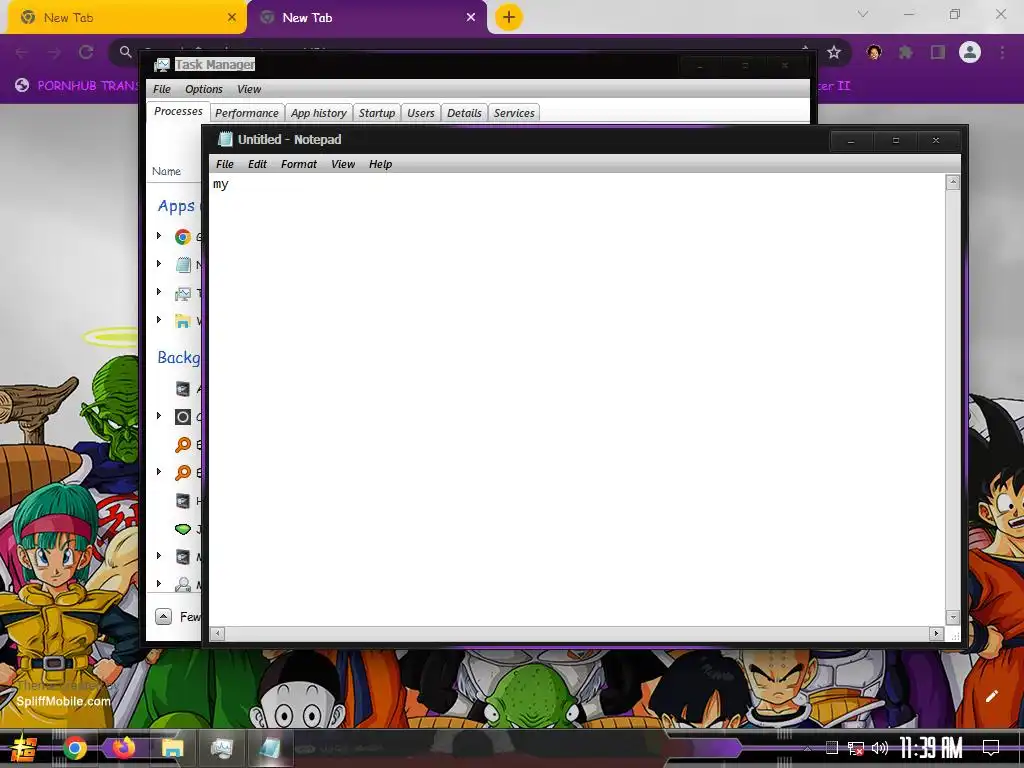Open Chrome's three-dot menu
Screen dimensions: 1024x768
1002,52
